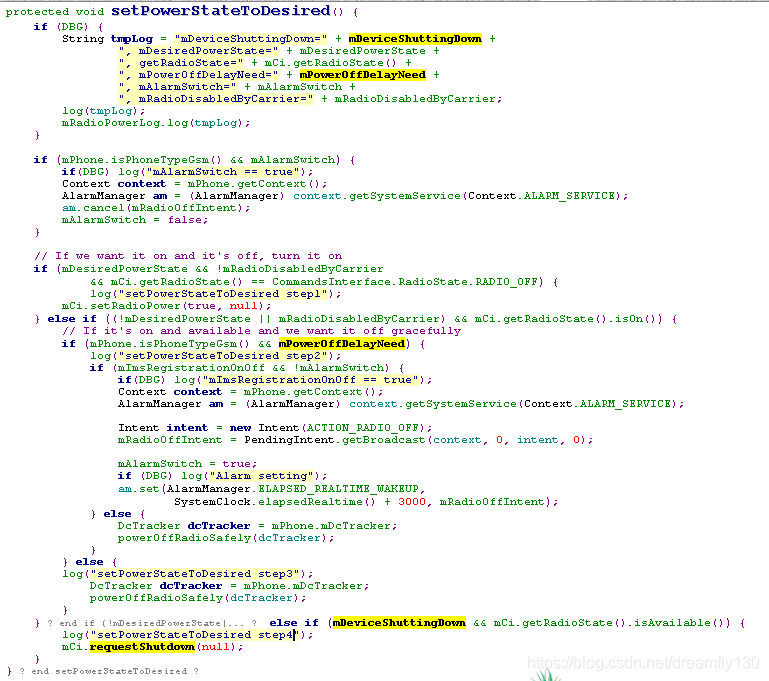Click "mImsRegistrationOnOff == true" log string

click(310, 380)
